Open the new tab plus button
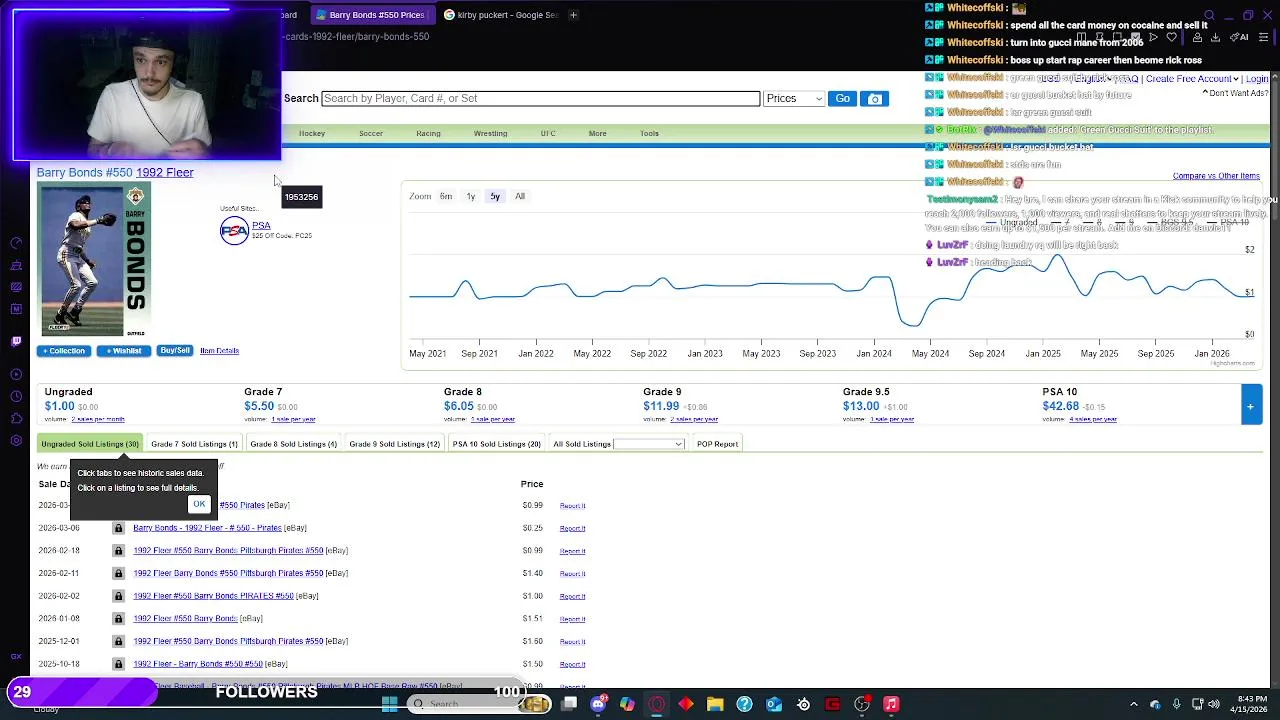1280x720 pixels. 573,15
